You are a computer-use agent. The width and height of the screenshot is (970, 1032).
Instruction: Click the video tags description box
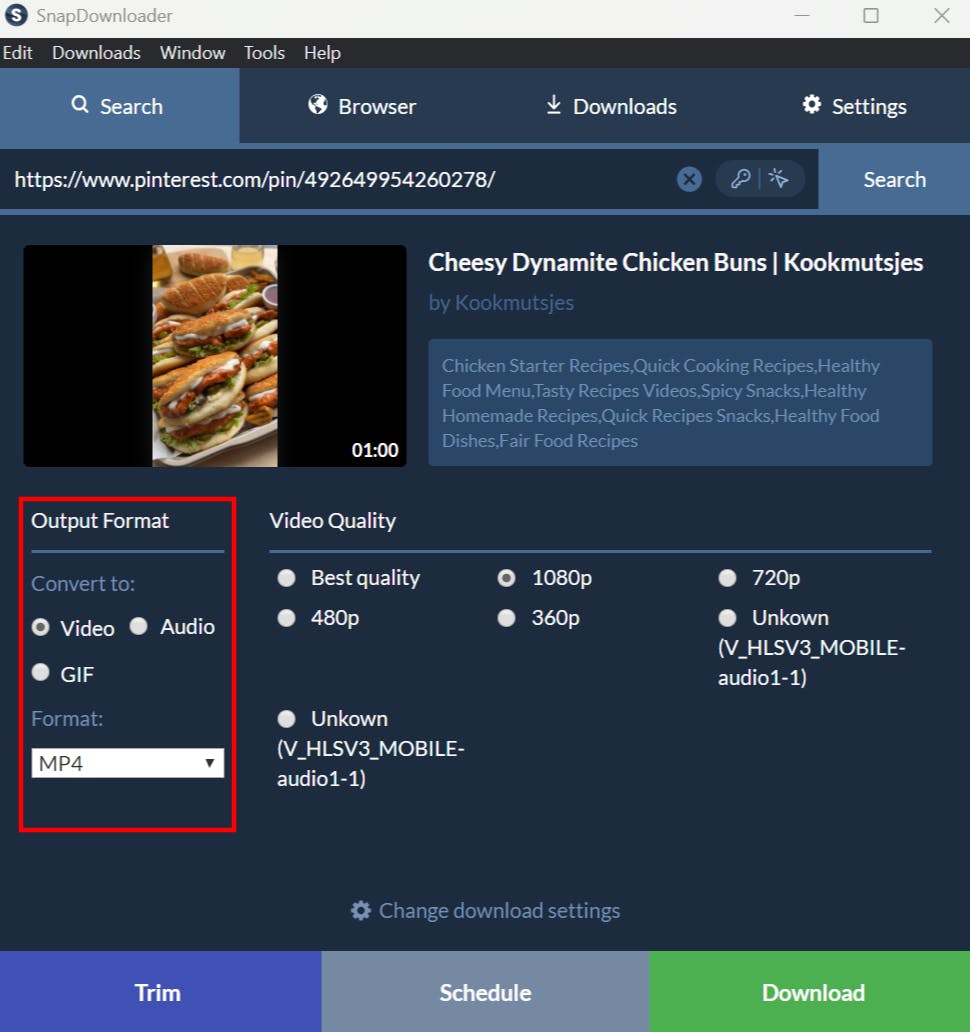click(x=680, y=403)
